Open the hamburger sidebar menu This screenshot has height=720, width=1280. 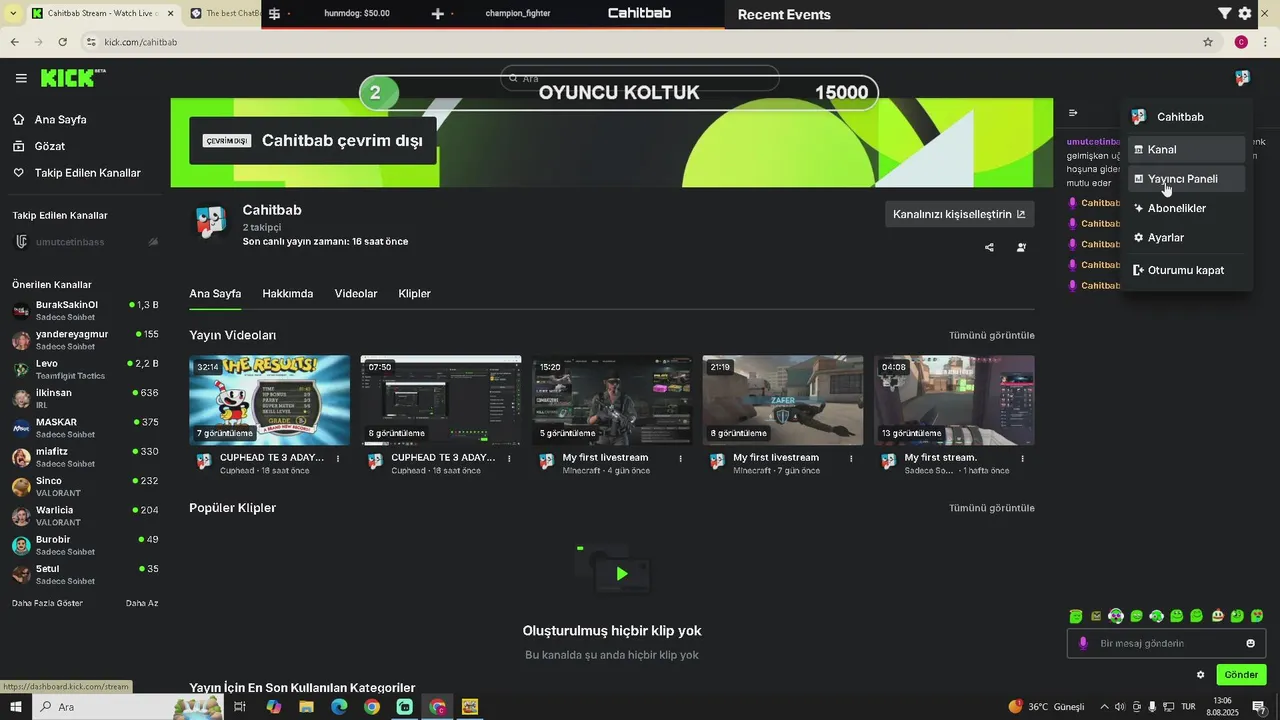pyautogui.click(x=21, y=78)
